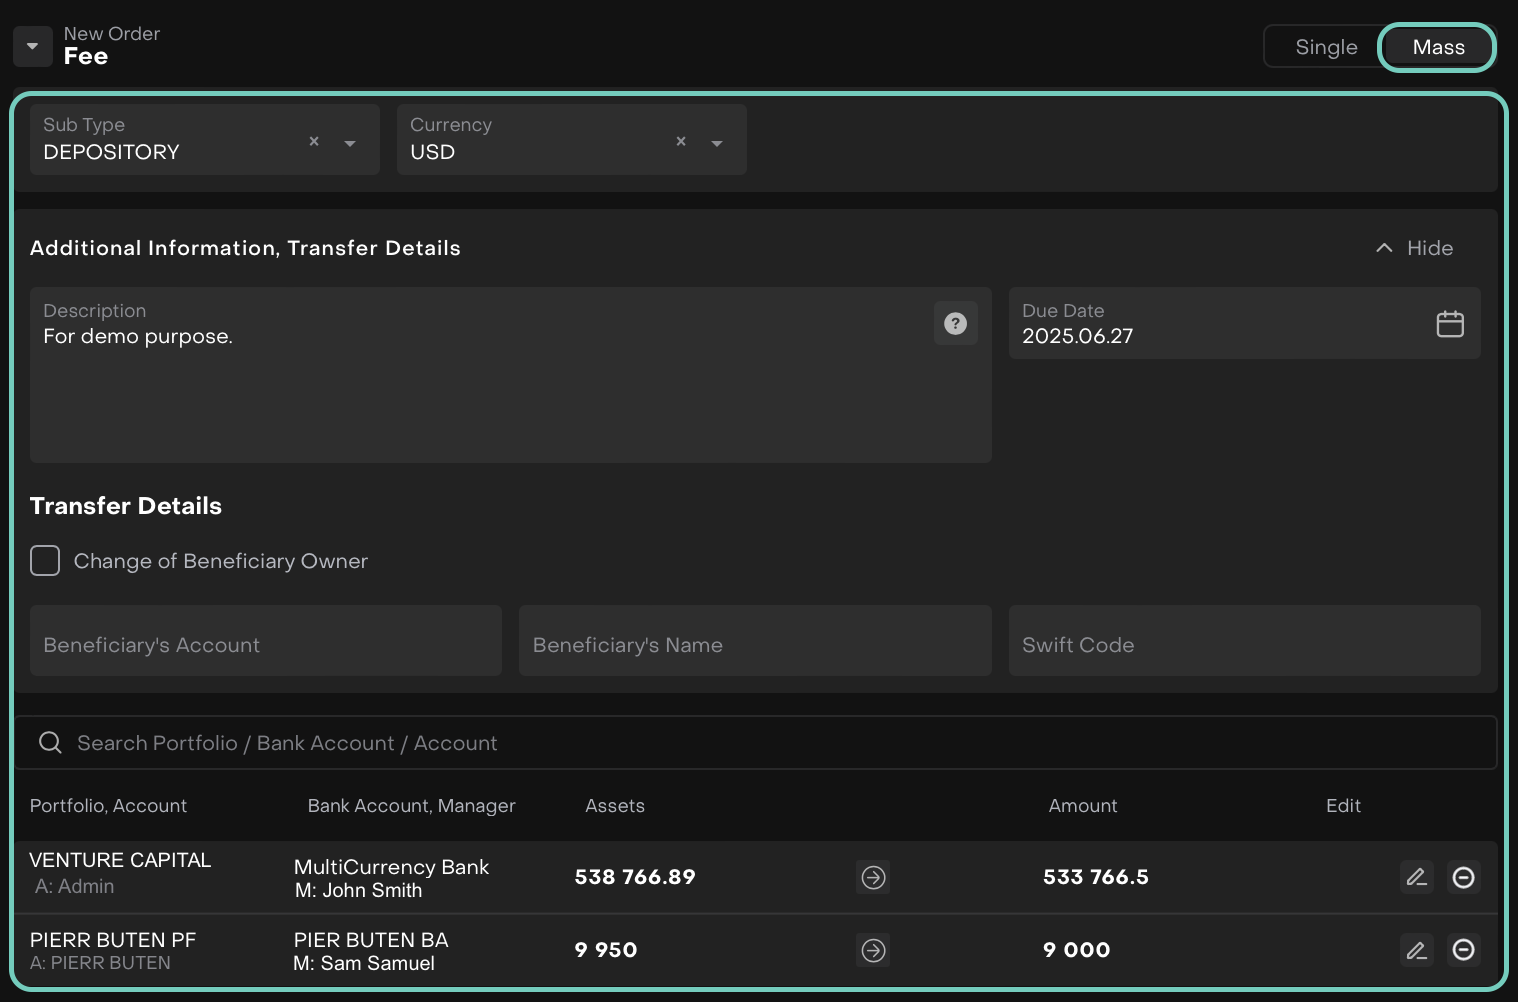The height and width of the screenshot is (1002, 1518).
Task: Edit the PIERR BUTEN PF row
Action: click(1416, 950)
